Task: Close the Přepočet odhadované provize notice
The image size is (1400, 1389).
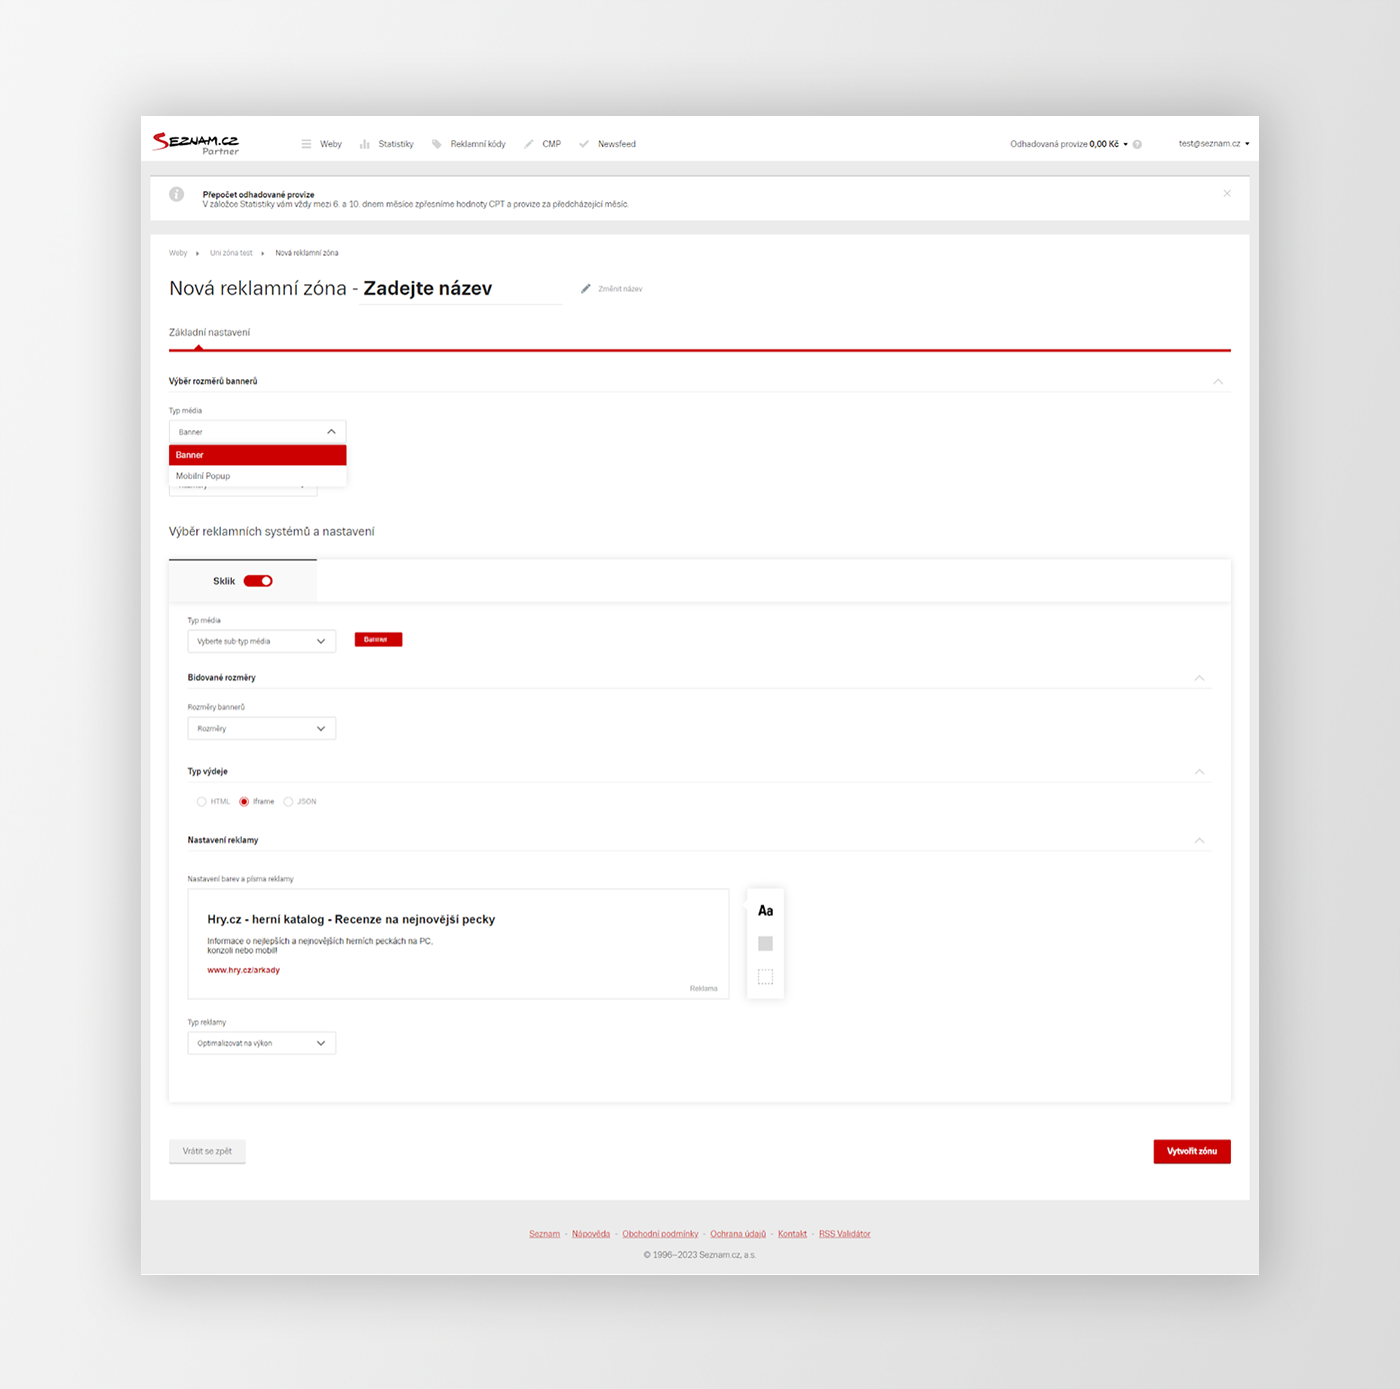Action: (1227, 194)
